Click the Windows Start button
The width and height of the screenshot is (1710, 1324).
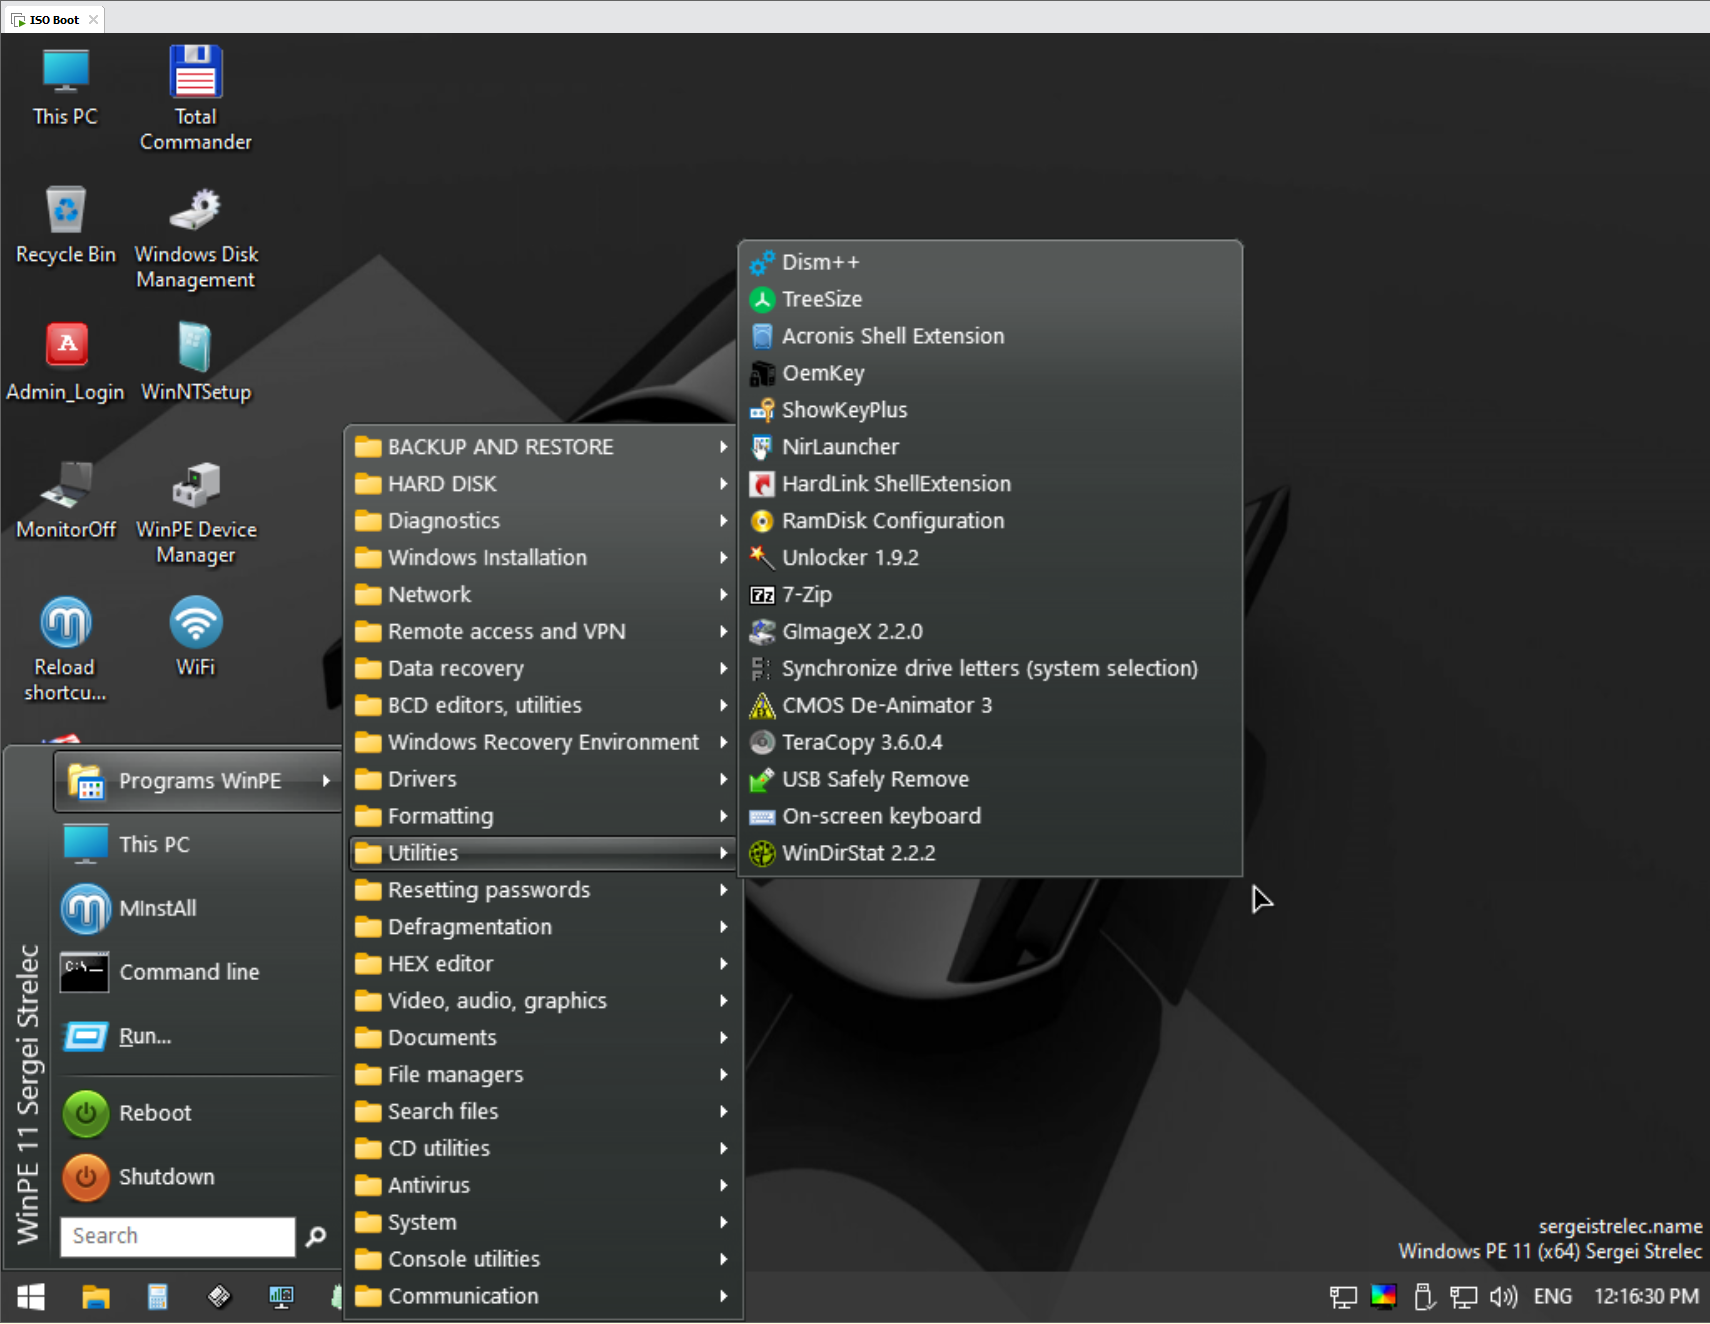(x=31, y=1298)
